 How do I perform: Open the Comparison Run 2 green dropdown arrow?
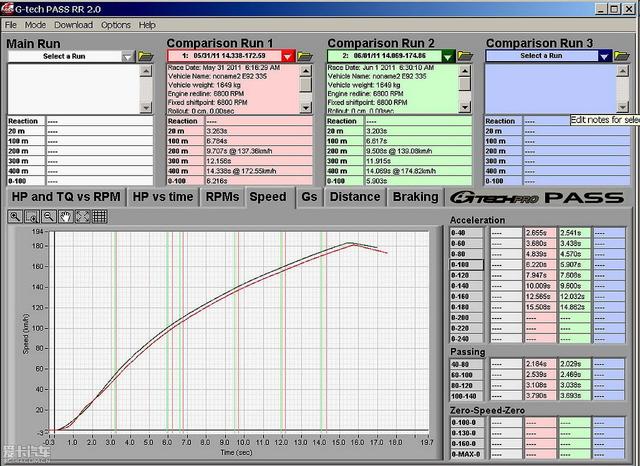pyautogui.click(x=448, y=56)
